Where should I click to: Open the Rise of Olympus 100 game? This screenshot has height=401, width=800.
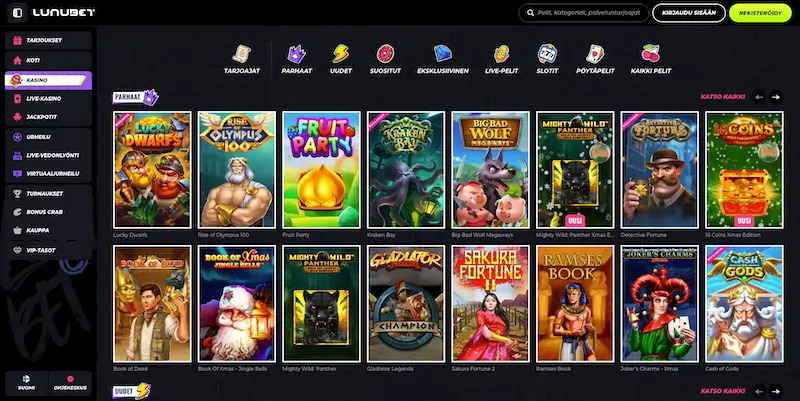[237, 170]
